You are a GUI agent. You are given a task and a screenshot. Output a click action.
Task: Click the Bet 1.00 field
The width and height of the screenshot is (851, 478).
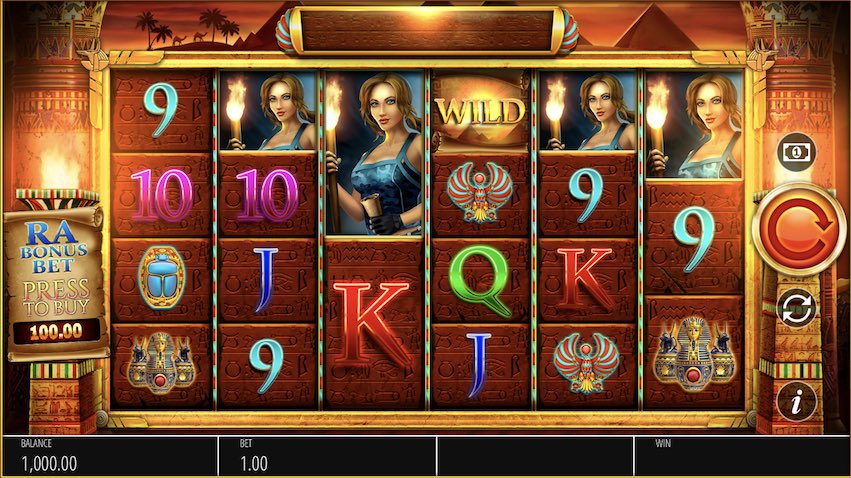327,456
